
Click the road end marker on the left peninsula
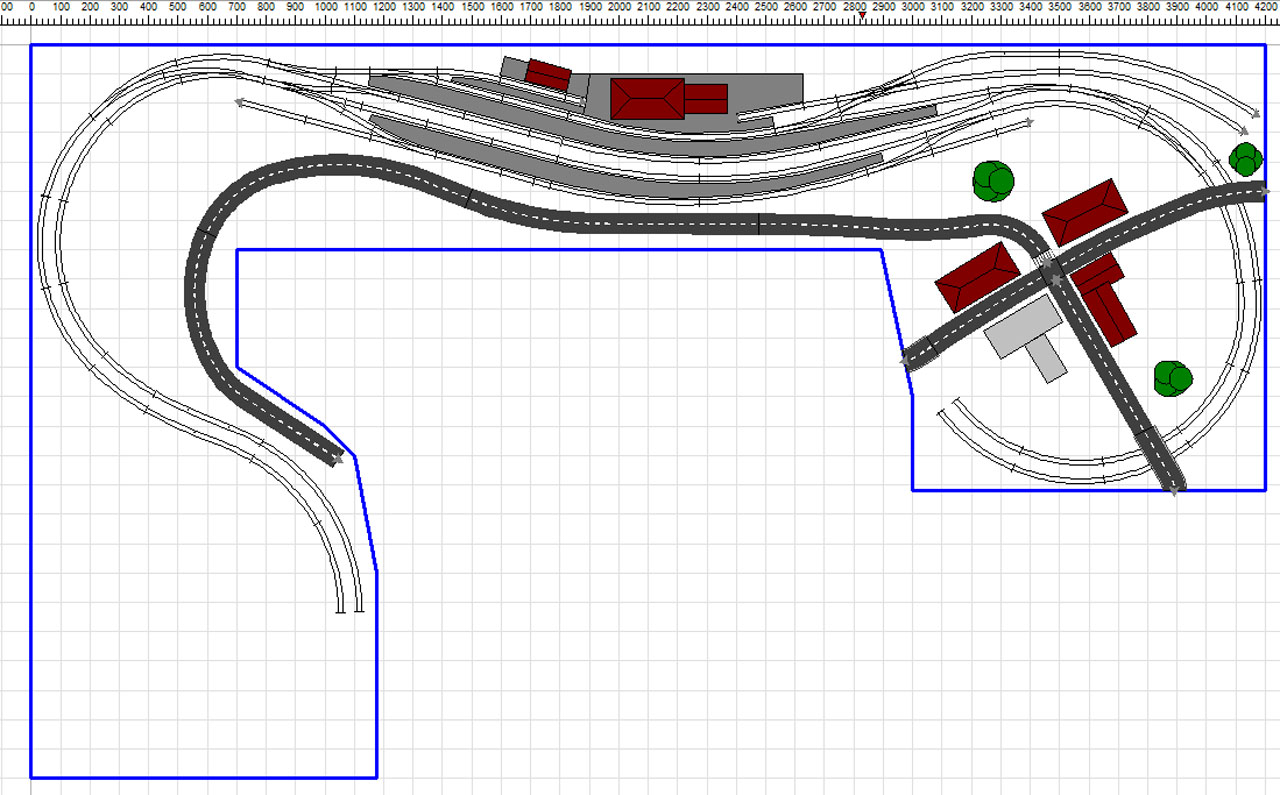[x=337, y=460]
